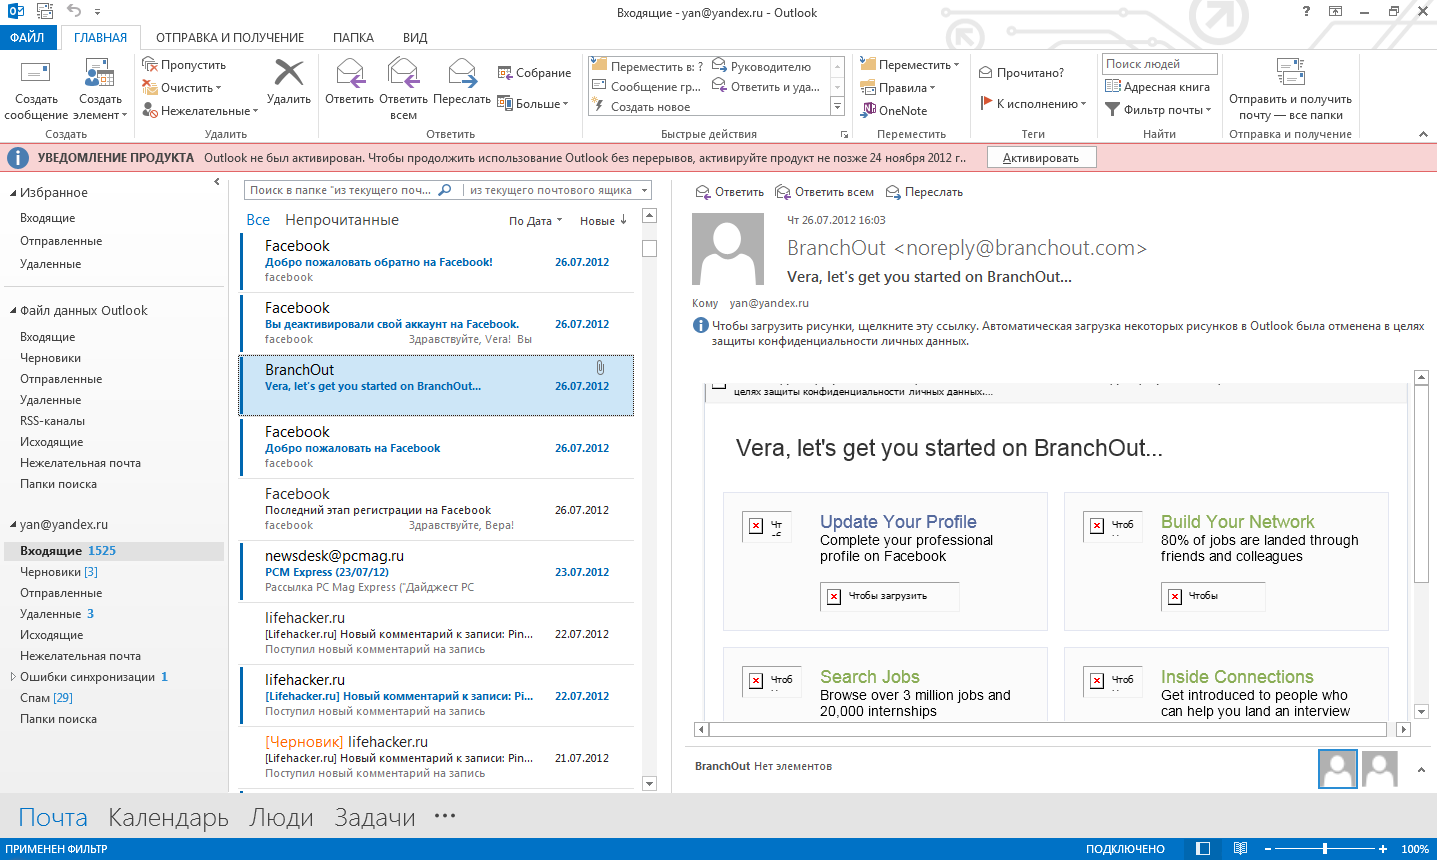Switch to reading view in status bar
1437x860 pixels.
(x=1240, y=849)
